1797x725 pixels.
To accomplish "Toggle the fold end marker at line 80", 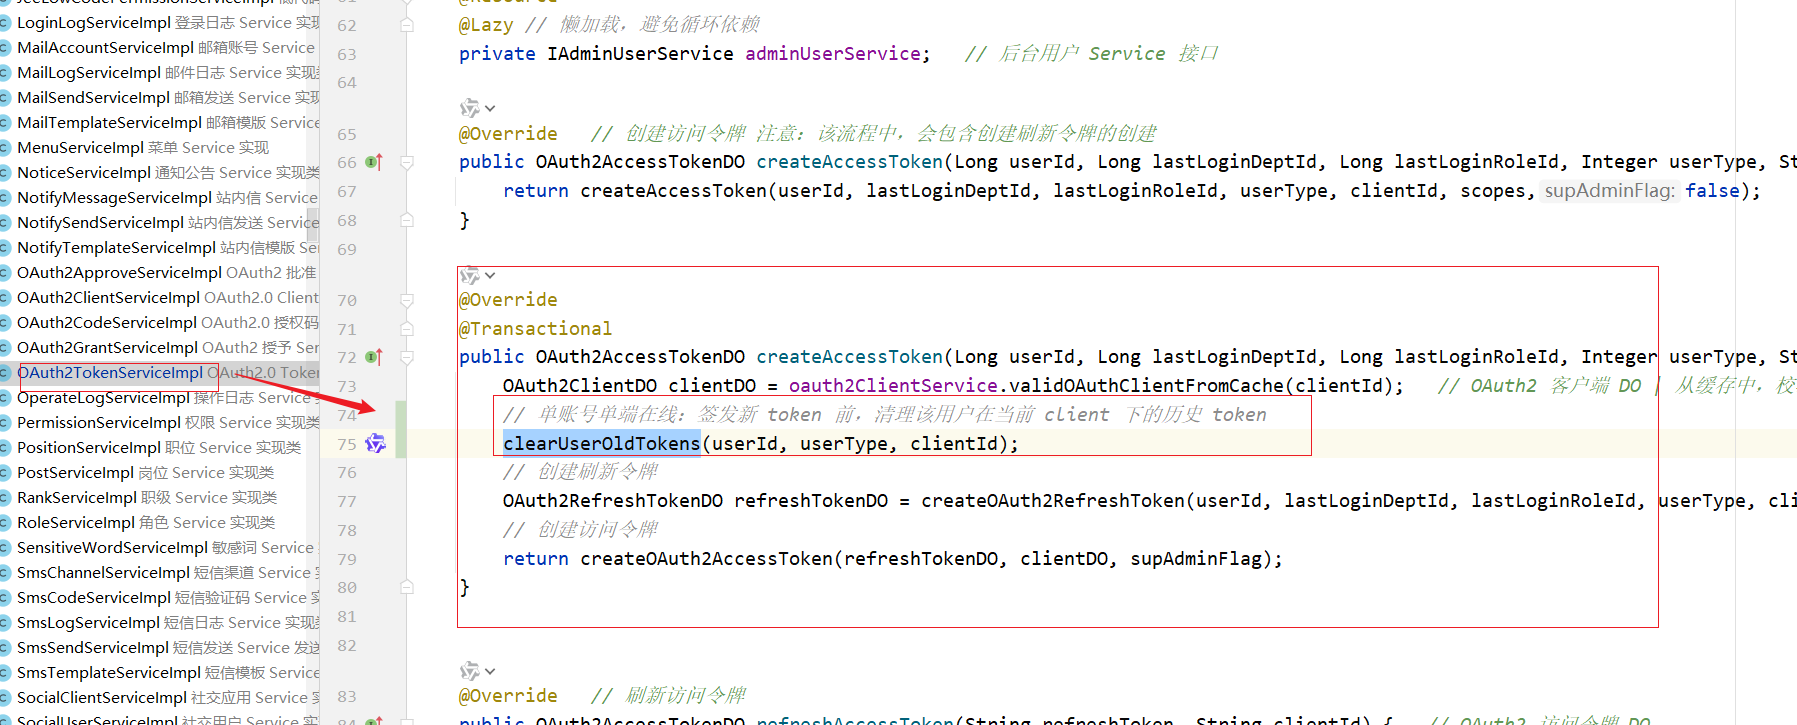I will point(407,587).
